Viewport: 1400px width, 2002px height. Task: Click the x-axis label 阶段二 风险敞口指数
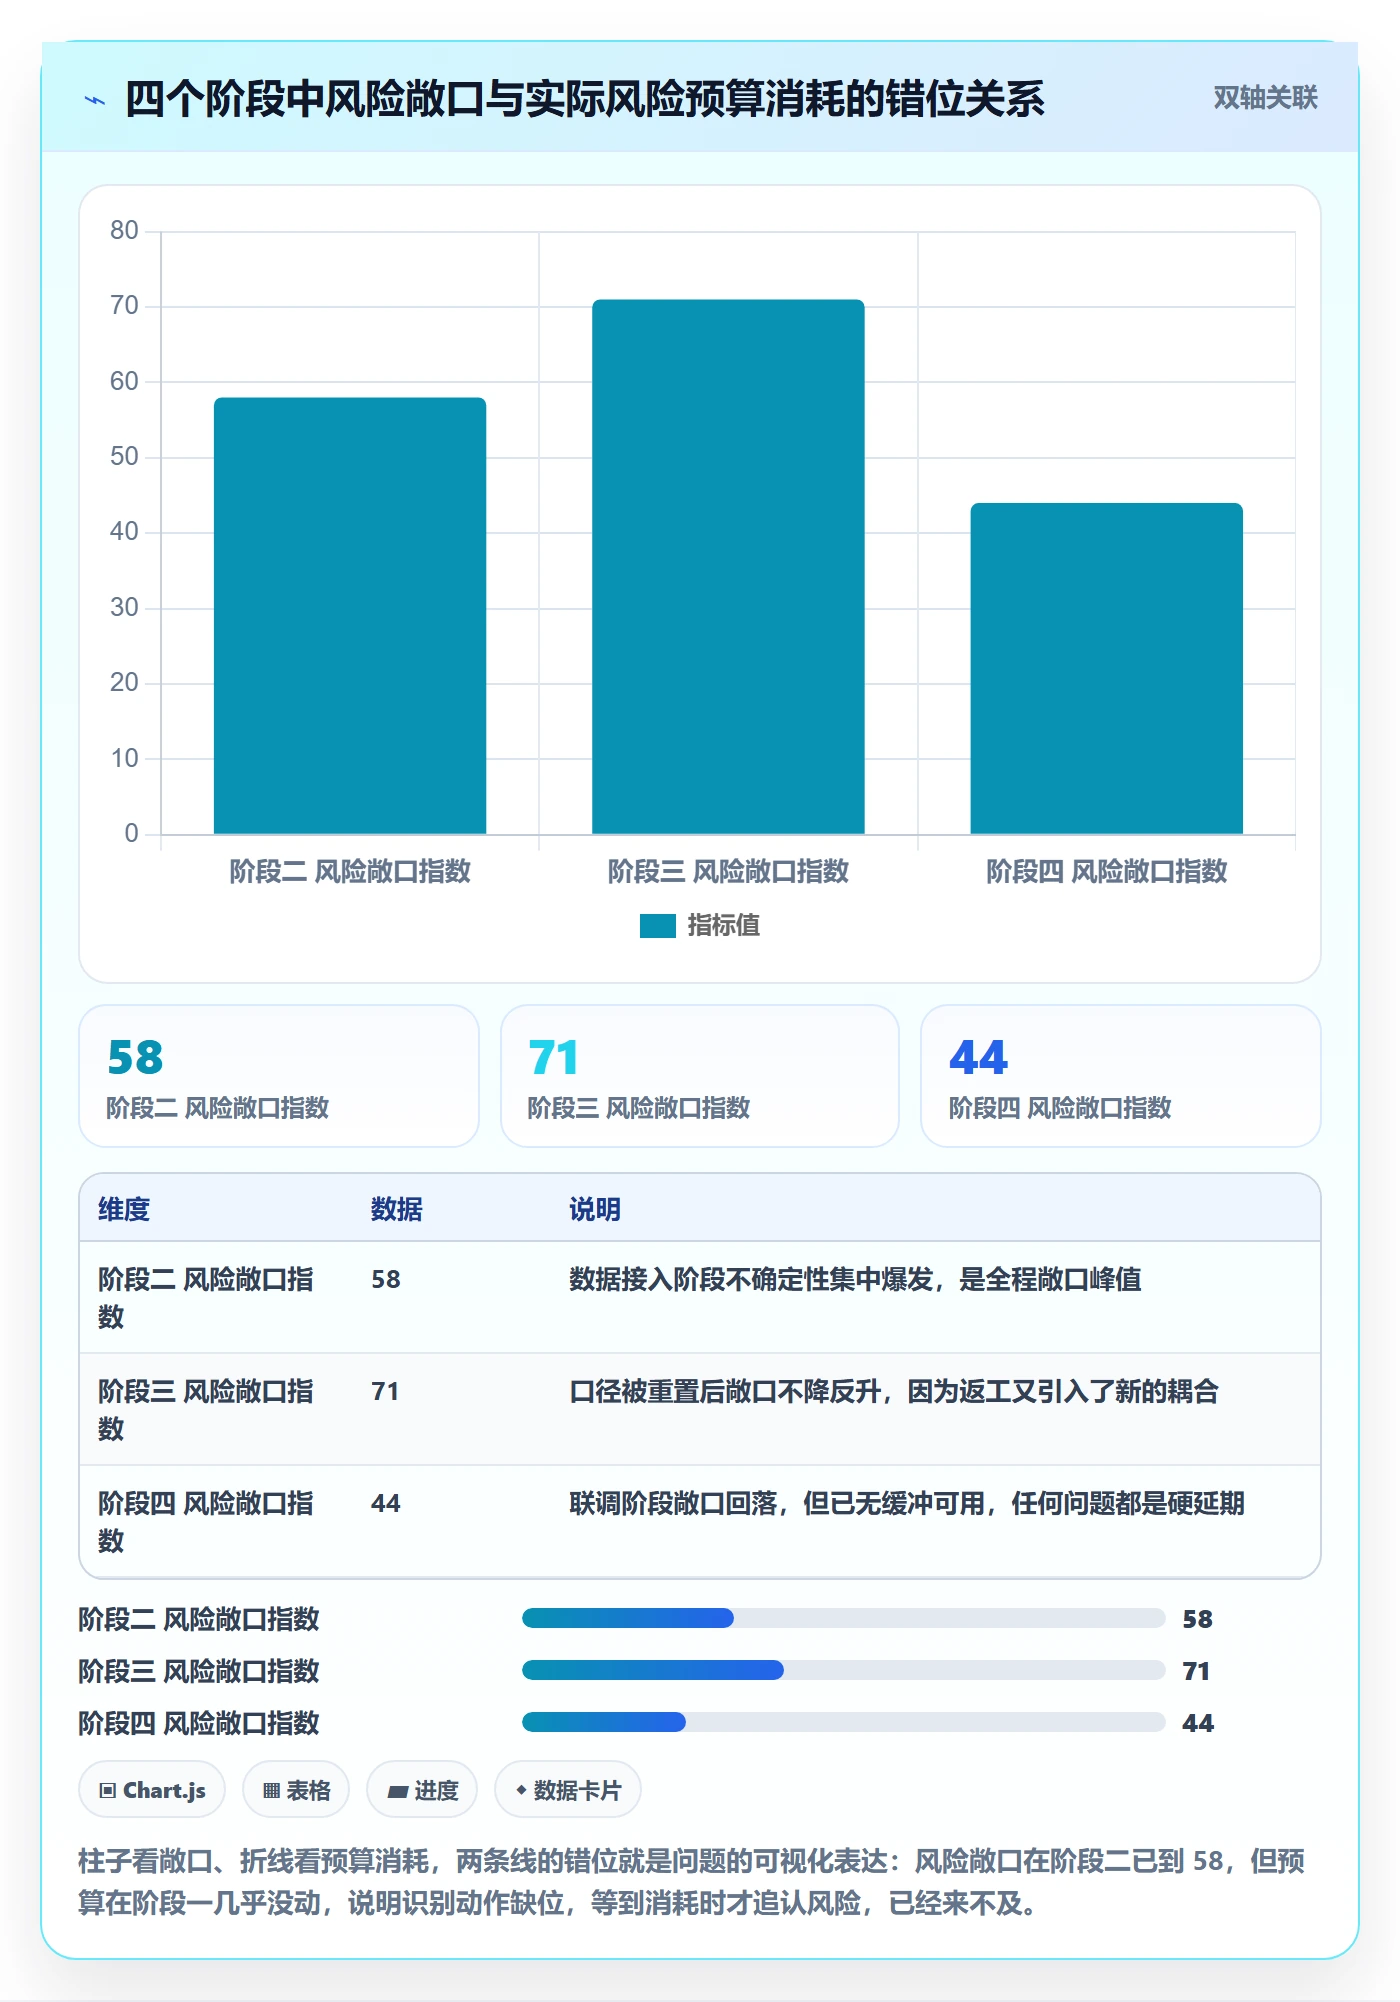click(350, 872)
